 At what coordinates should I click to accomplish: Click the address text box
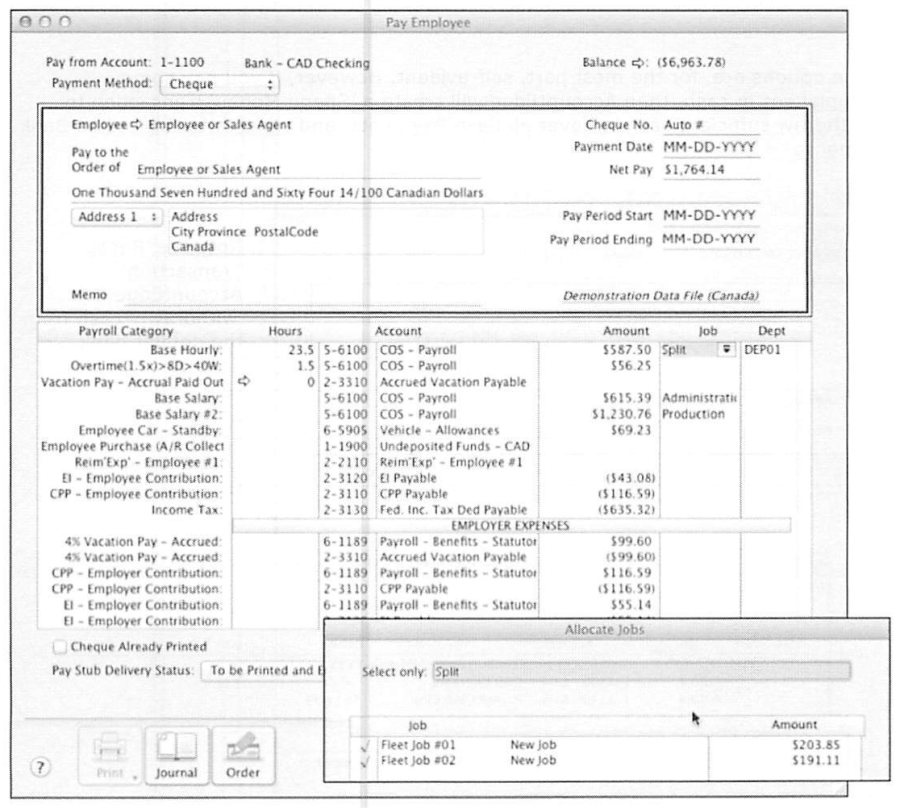326,232
